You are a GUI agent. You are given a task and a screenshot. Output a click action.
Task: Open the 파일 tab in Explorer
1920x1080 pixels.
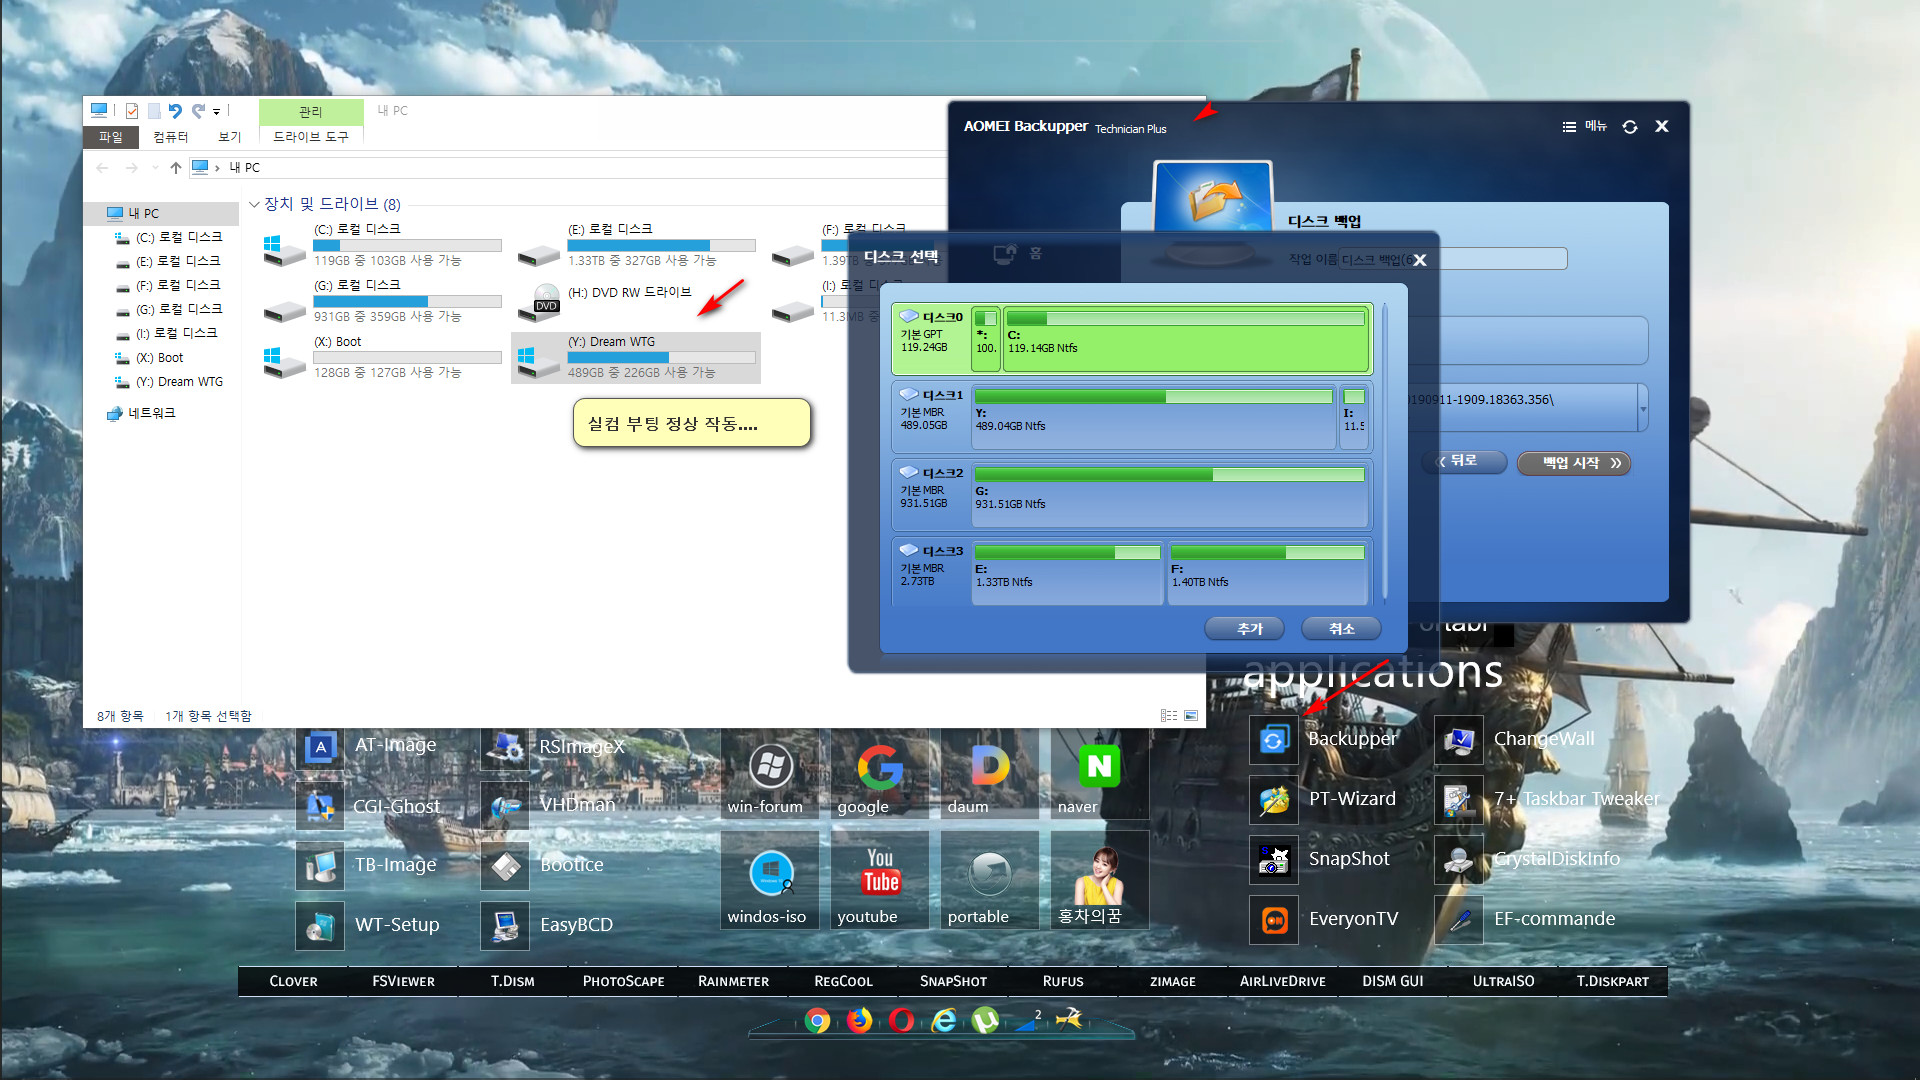[111, 137]
